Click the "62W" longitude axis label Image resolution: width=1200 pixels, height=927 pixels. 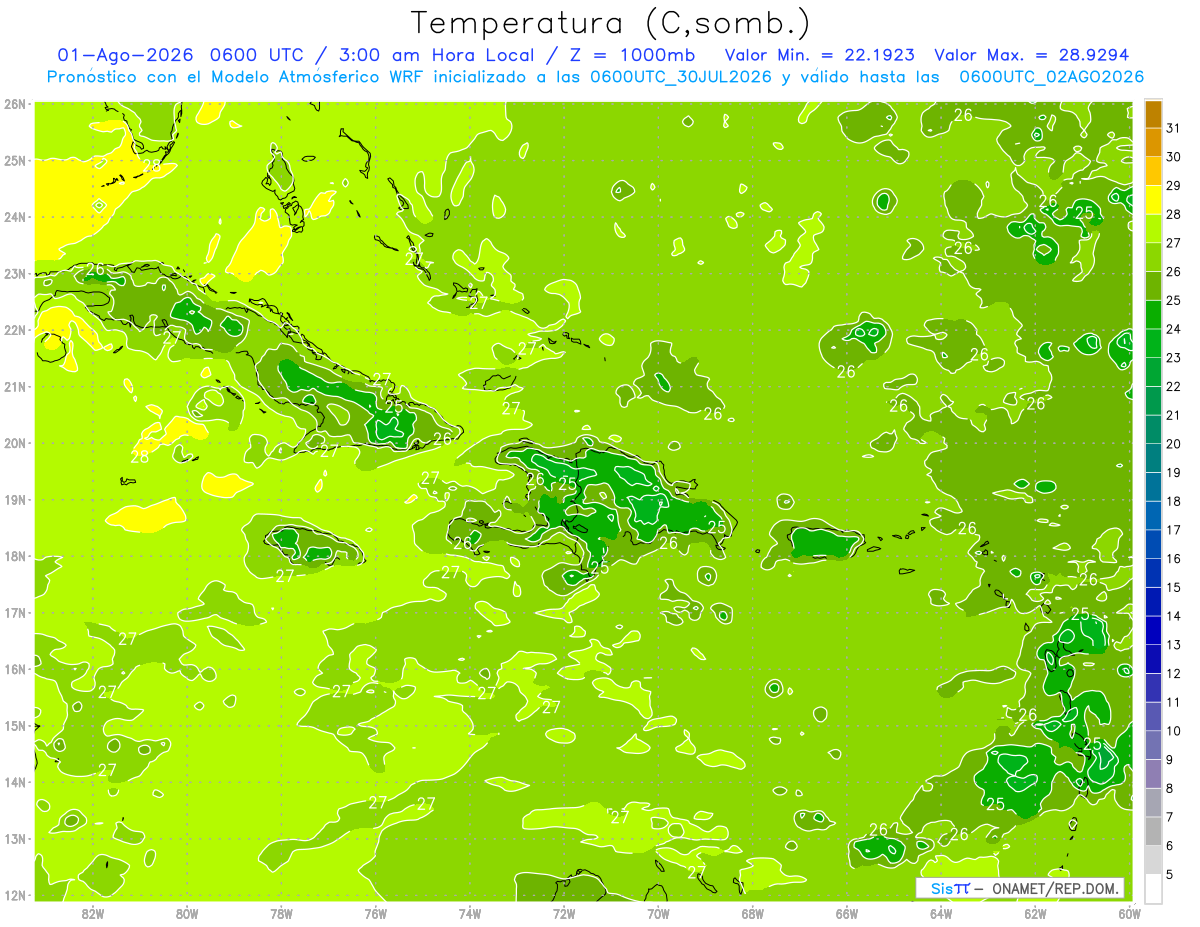(1035, 913)
